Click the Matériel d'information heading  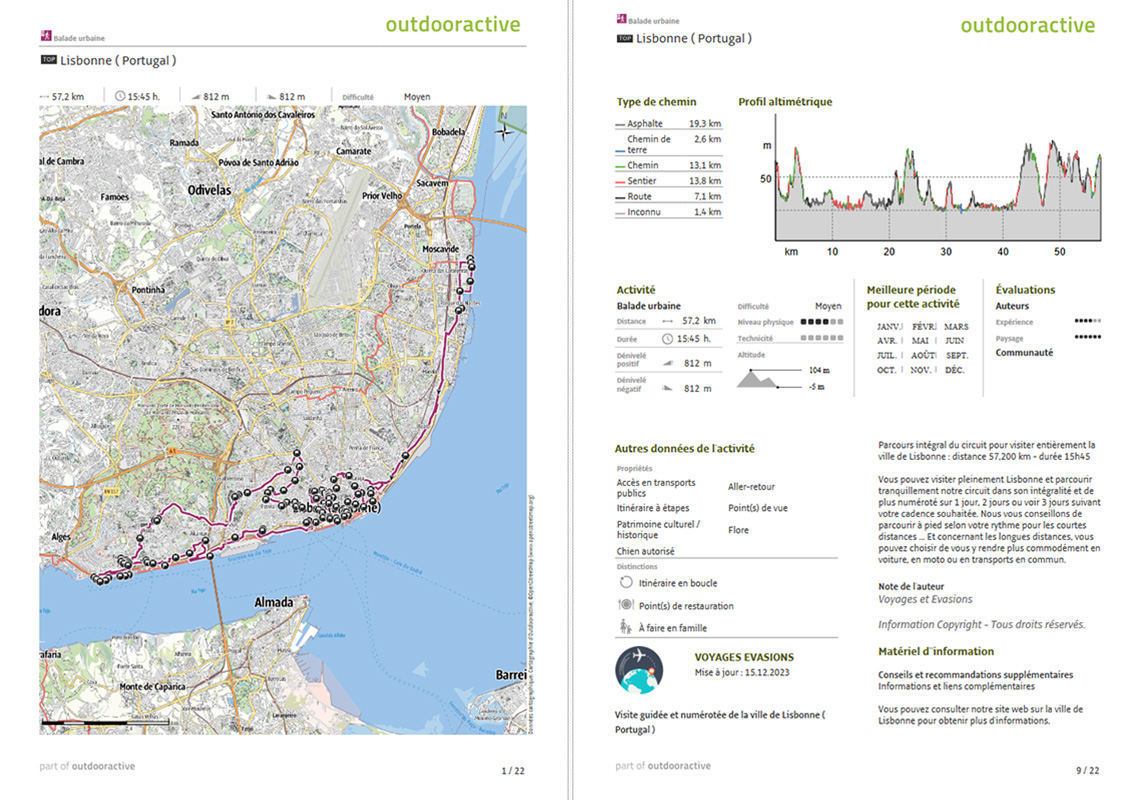936,651
